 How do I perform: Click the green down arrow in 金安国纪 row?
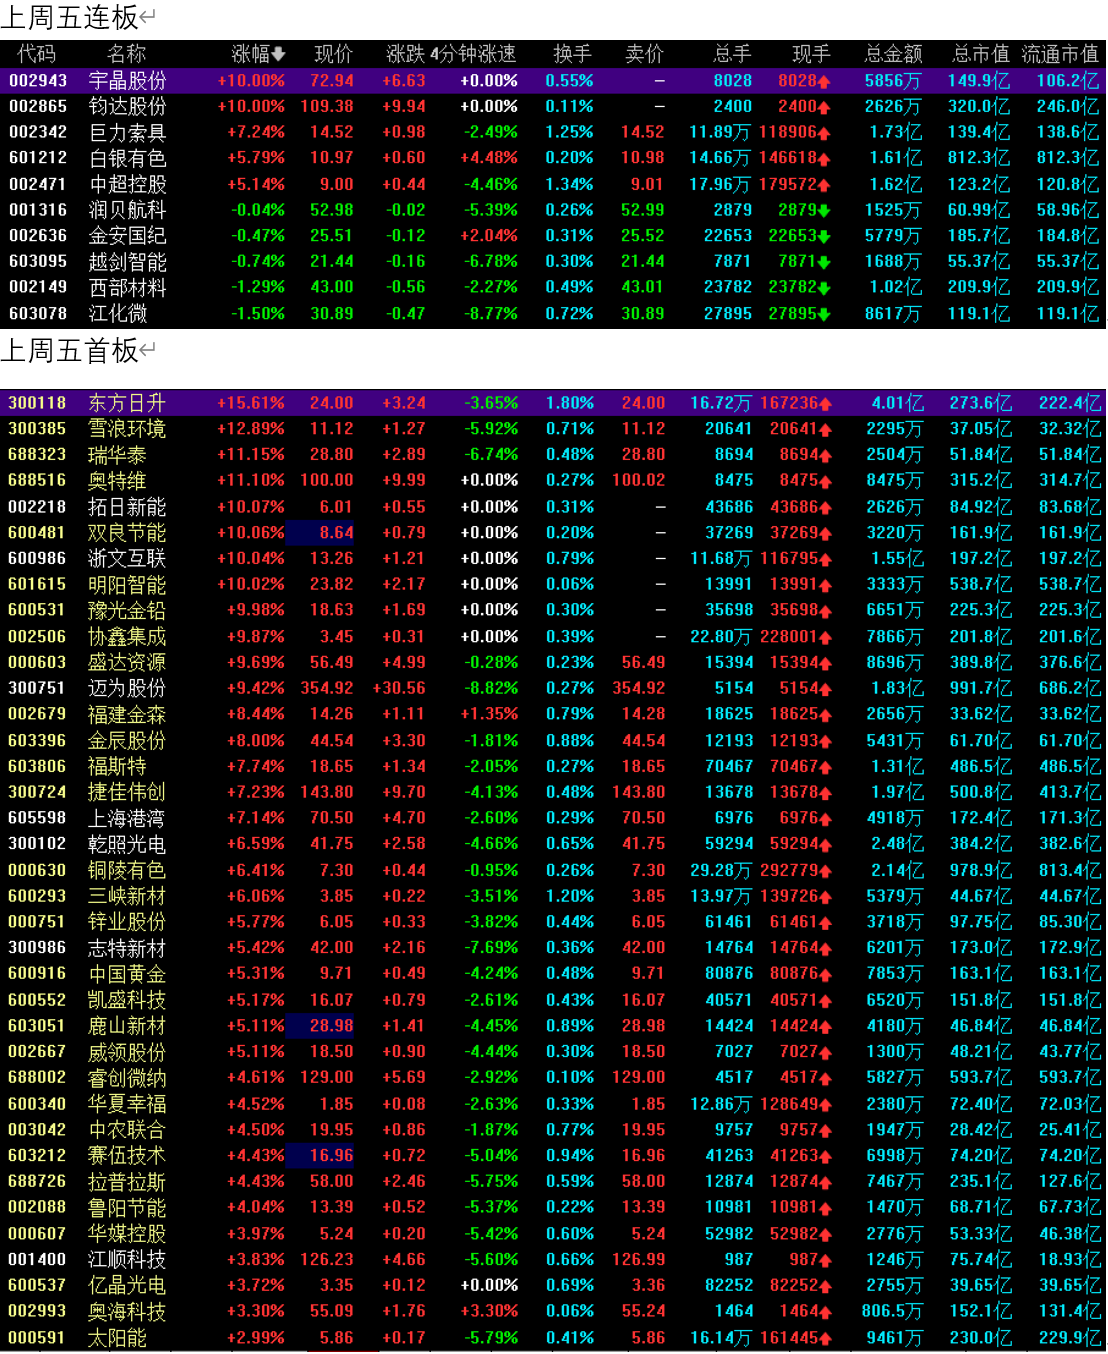[824, 236]
